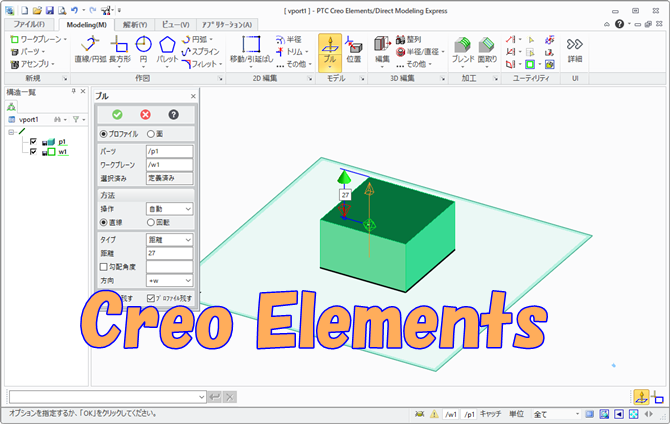Switch to the ビュー(V) tab

coord(175,25)
